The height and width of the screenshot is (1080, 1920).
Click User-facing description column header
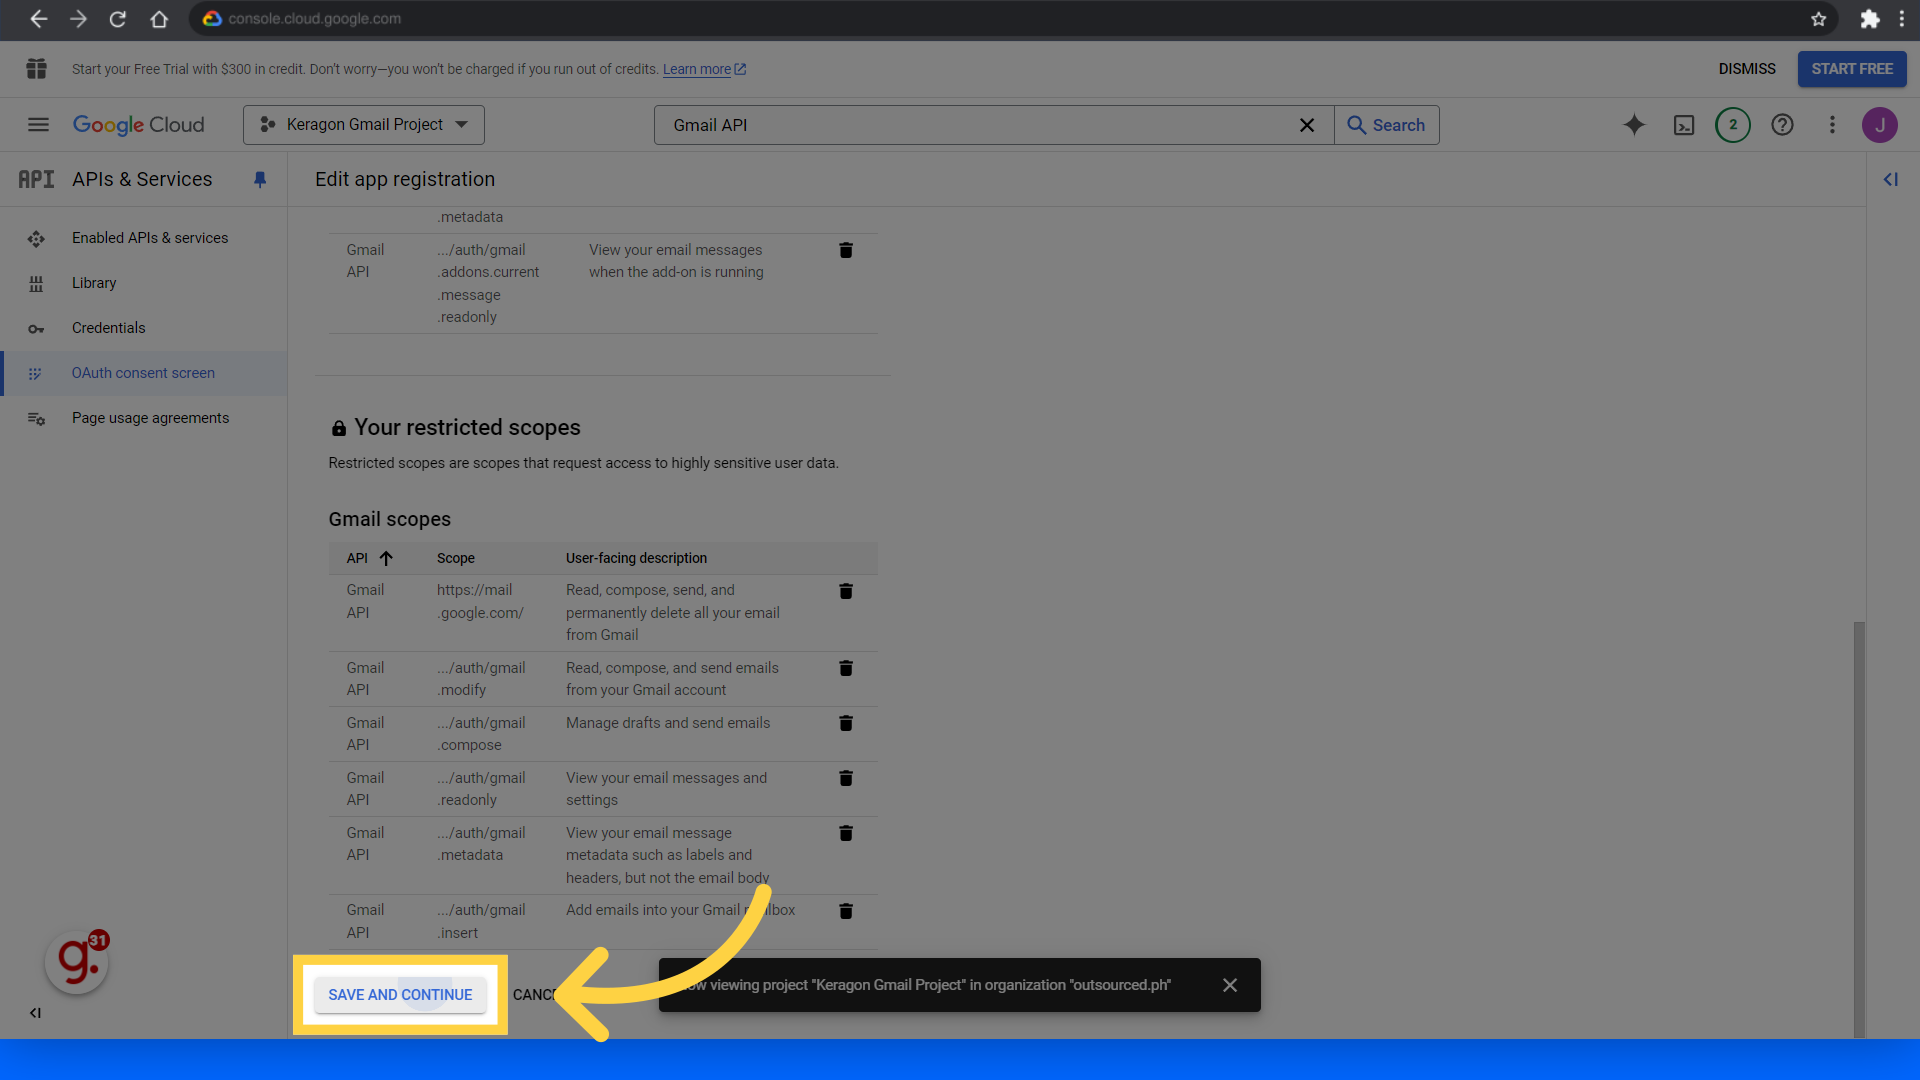636,558
